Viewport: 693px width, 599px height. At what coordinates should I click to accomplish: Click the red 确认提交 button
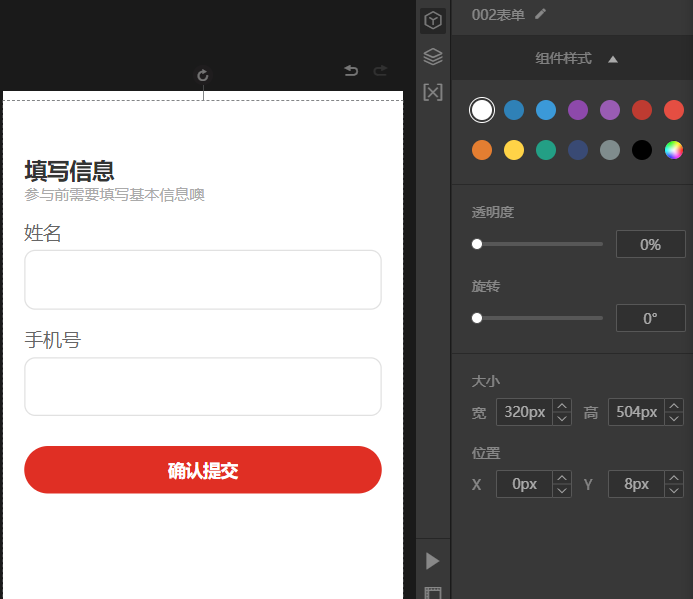tap(203, 470)
